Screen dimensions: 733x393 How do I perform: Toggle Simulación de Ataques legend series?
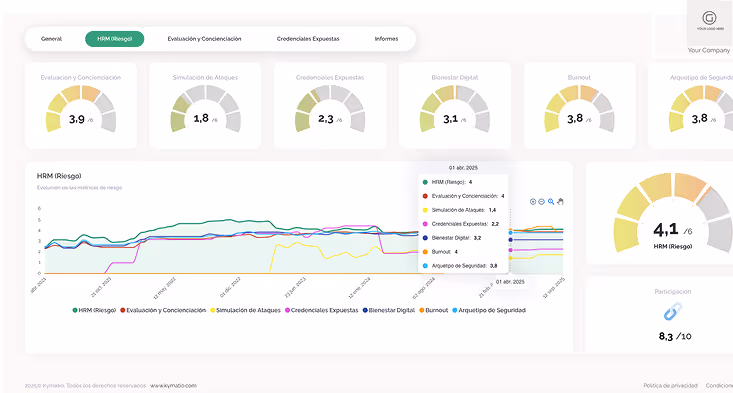point(245,310)
